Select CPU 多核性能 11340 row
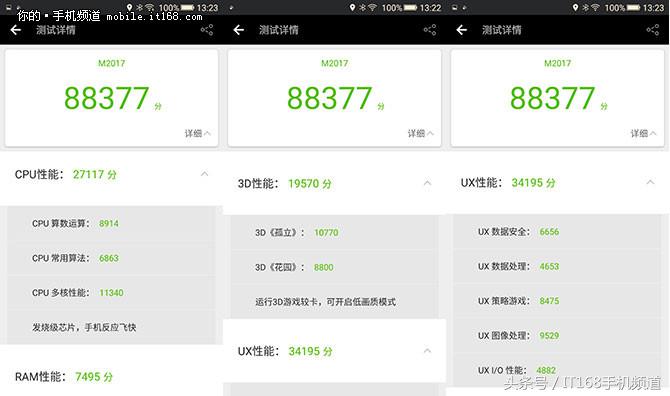Viewport: 670px width, 396px height. pyautogui.click(x=111, y=293)
